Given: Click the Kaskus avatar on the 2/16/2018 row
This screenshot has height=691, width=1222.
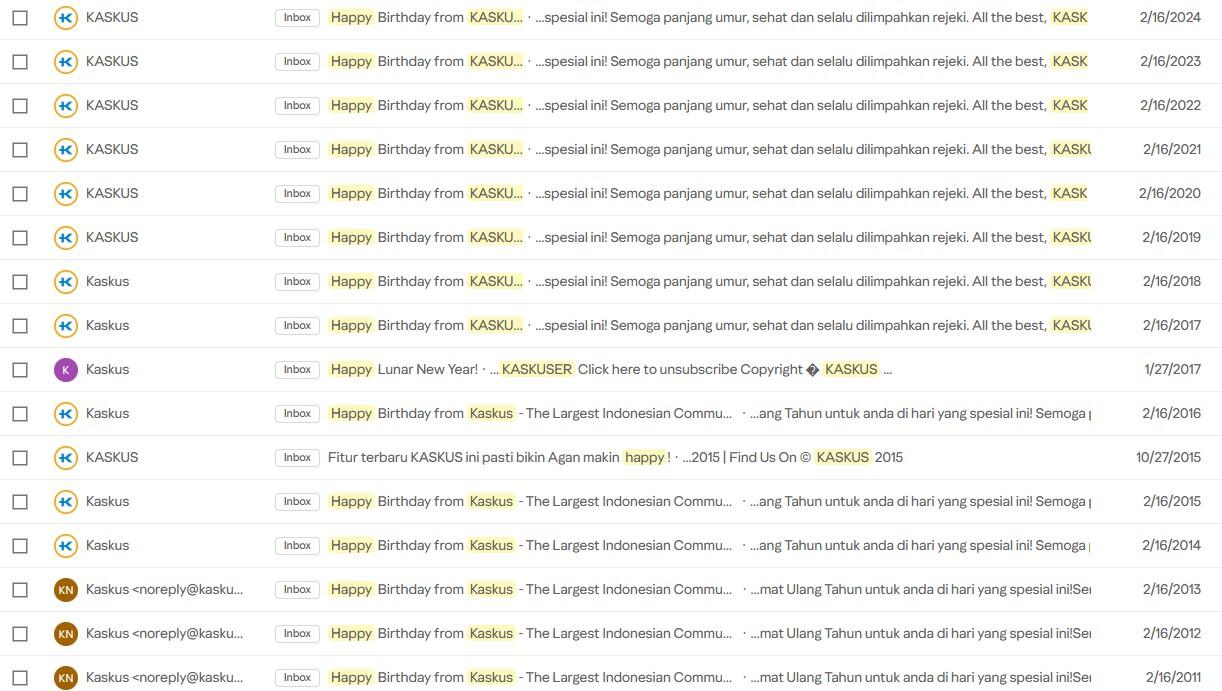Looking at the screenshot, I should [x=65, y=281].
